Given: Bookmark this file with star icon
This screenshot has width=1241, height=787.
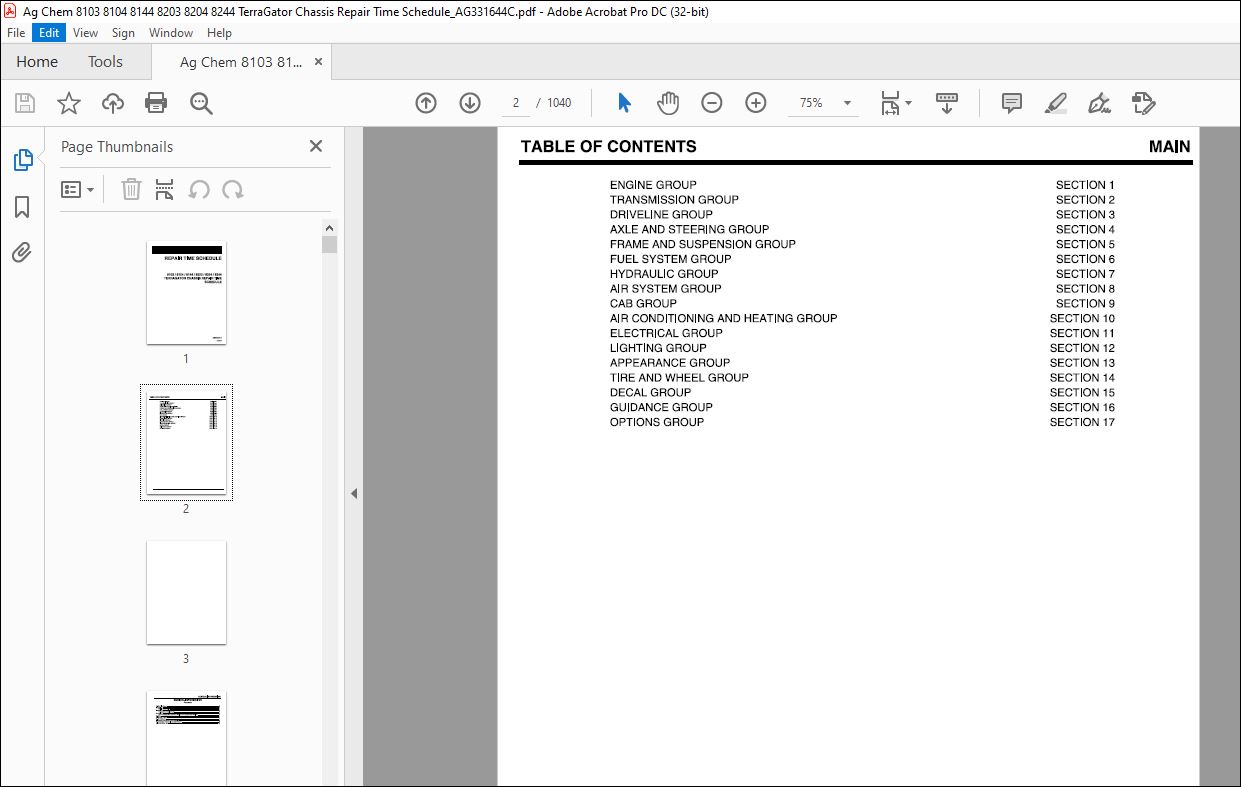Looking at the screenshot, I should pos(68,103).
